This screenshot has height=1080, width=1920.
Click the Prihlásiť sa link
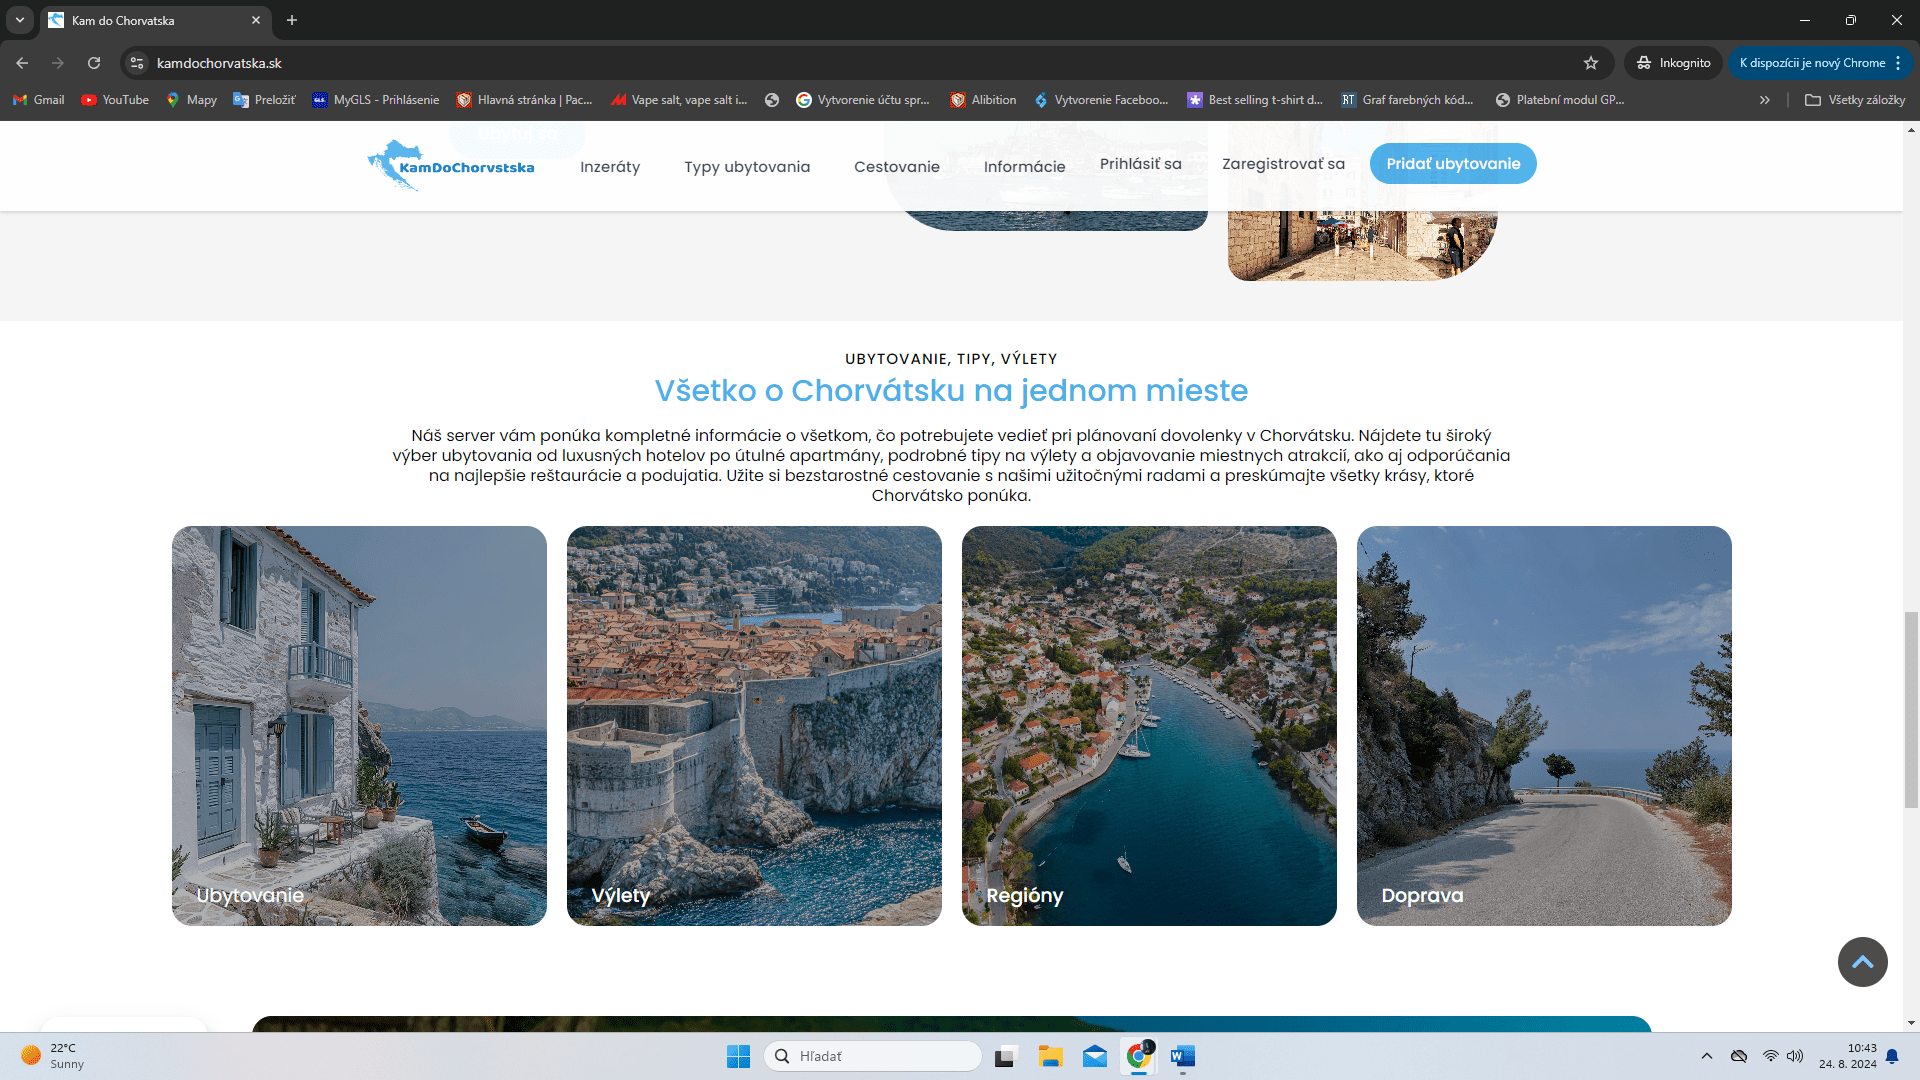click(x=1141, y=164)
